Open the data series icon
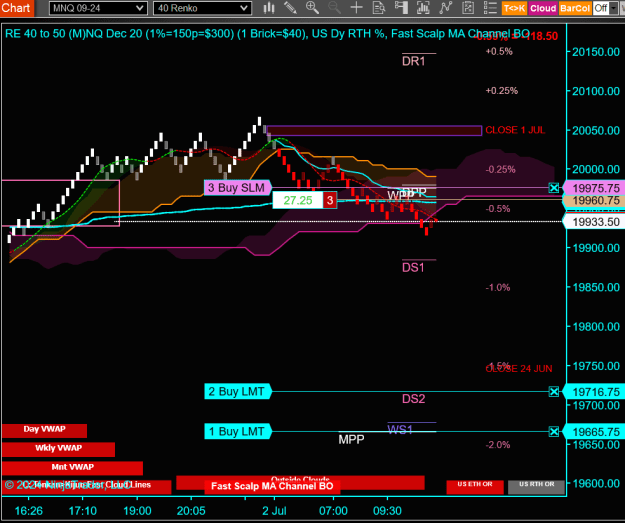The width and height of the screenshot is (625, 523). [x=423, y=8]
